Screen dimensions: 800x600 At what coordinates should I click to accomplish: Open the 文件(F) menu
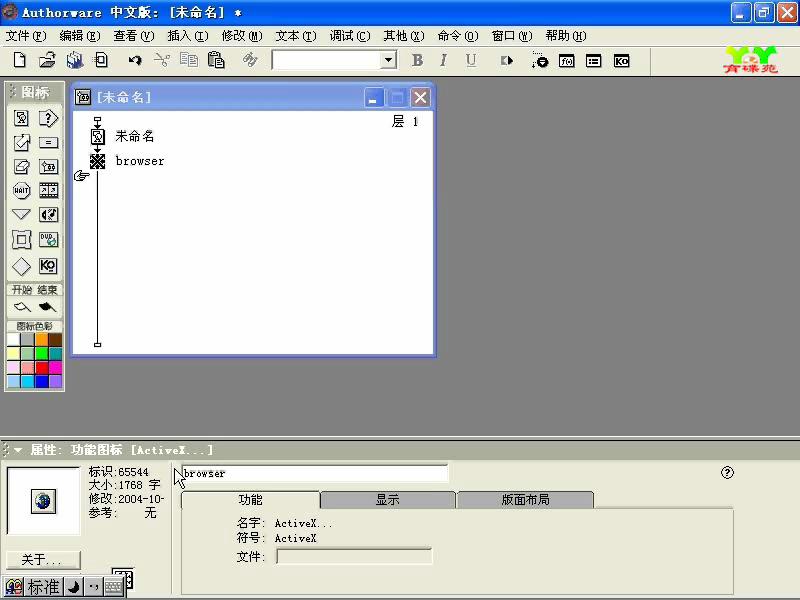click(x=26, y=36)
